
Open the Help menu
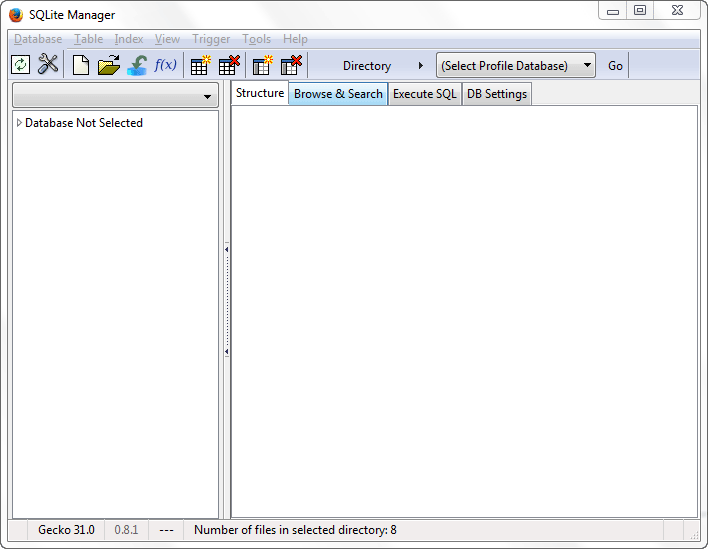click(x=295, y=39)
